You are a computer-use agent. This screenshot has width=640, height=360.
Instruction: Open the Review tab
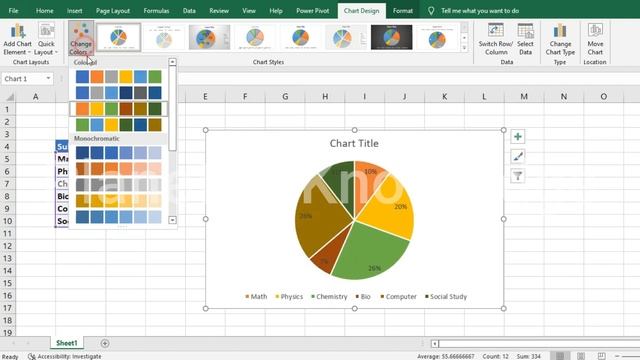(219, 11)
